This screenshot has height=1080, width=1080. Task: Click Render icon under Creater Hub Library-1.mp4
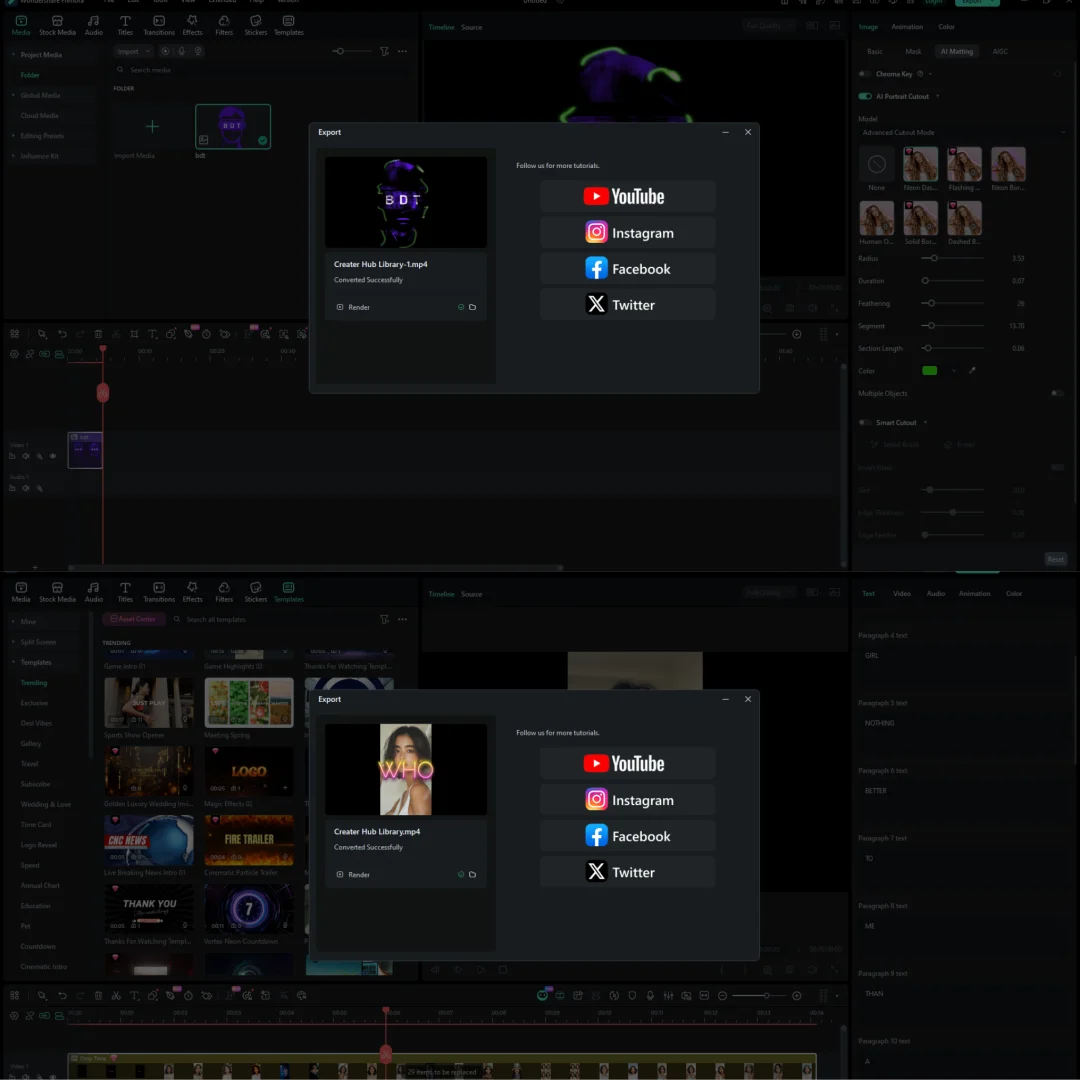pos(340,307)
